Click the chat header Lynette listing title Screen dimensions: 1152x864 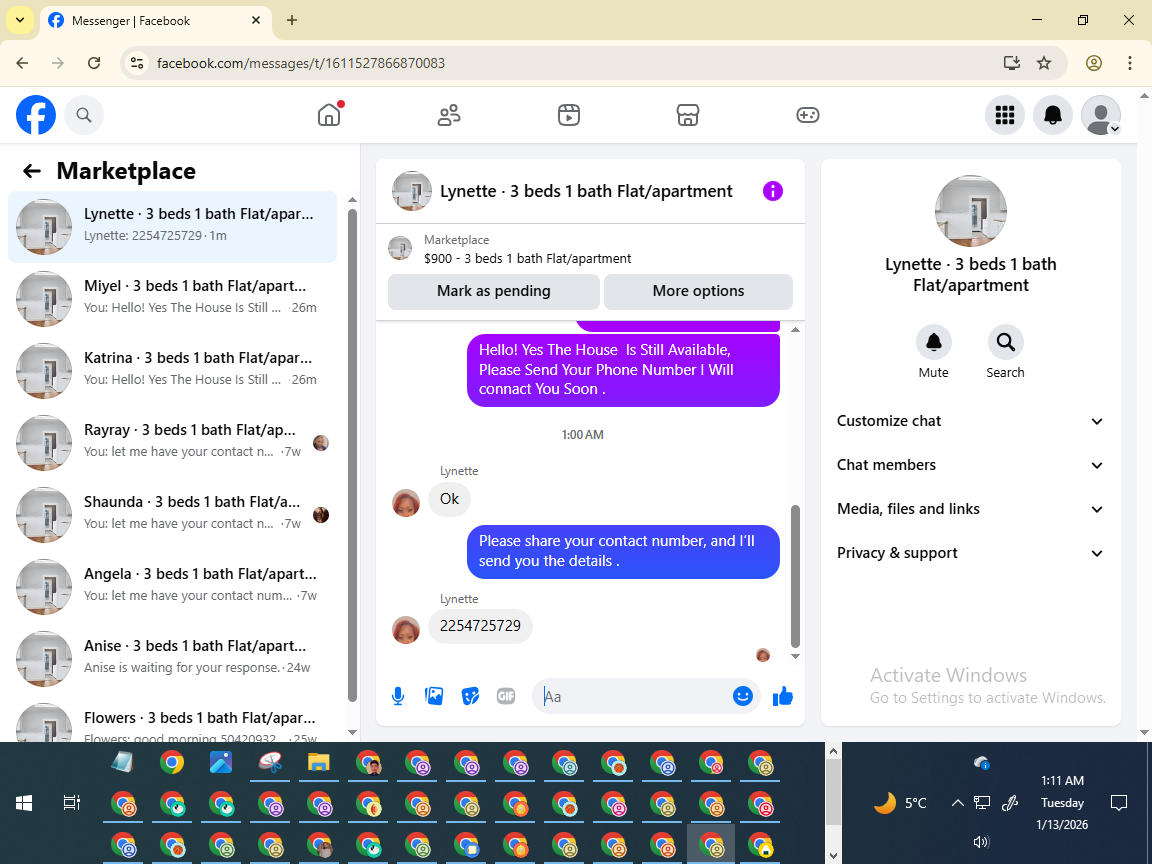(586, 191)
